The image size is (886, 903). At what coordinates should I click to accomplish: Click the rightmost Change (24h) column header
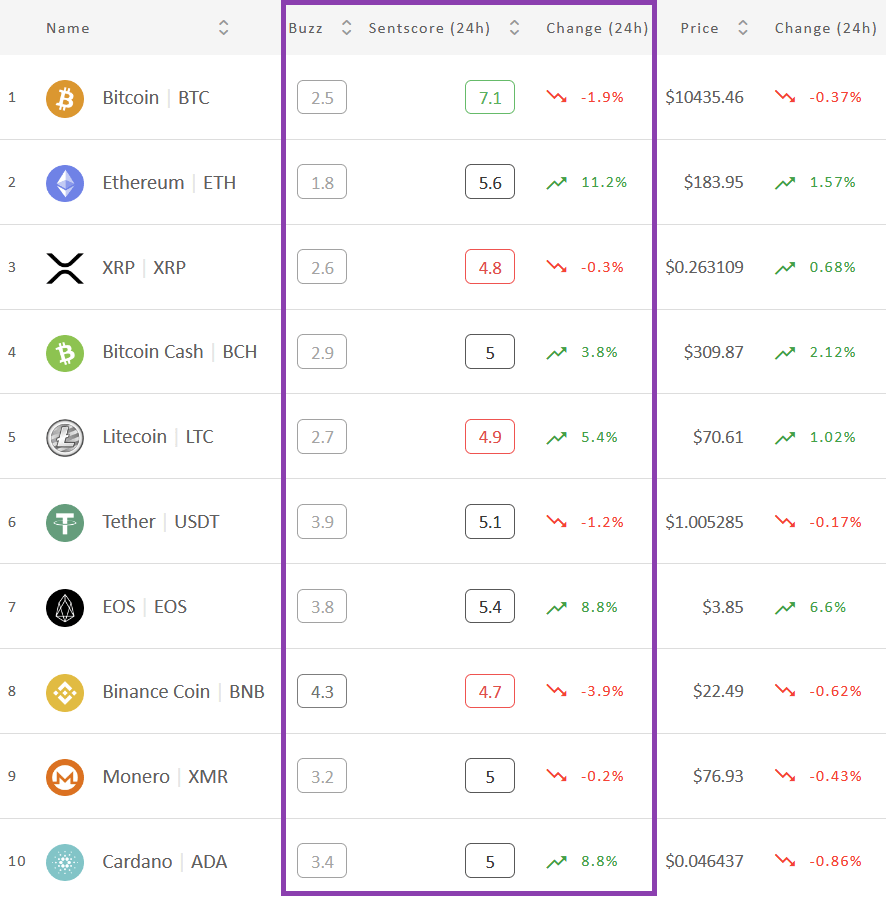(826, 28)
